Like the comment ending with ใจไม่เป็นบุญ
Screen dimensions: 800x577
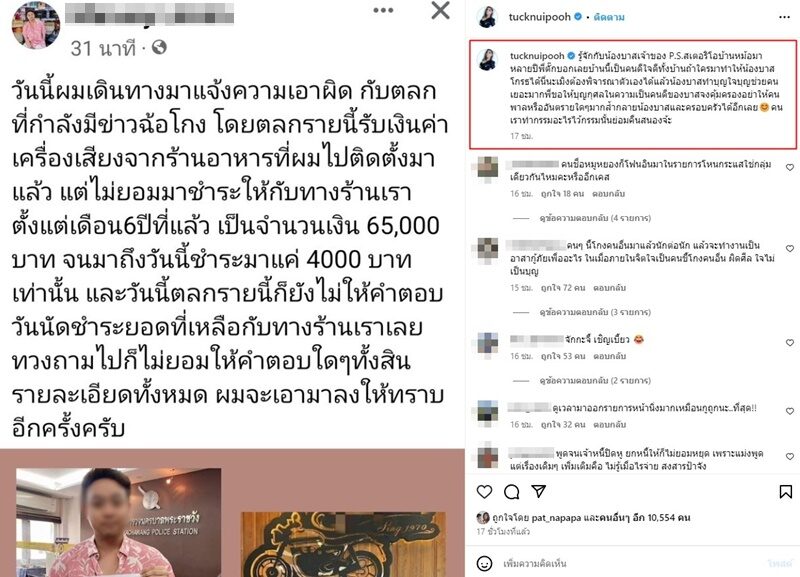790,248
